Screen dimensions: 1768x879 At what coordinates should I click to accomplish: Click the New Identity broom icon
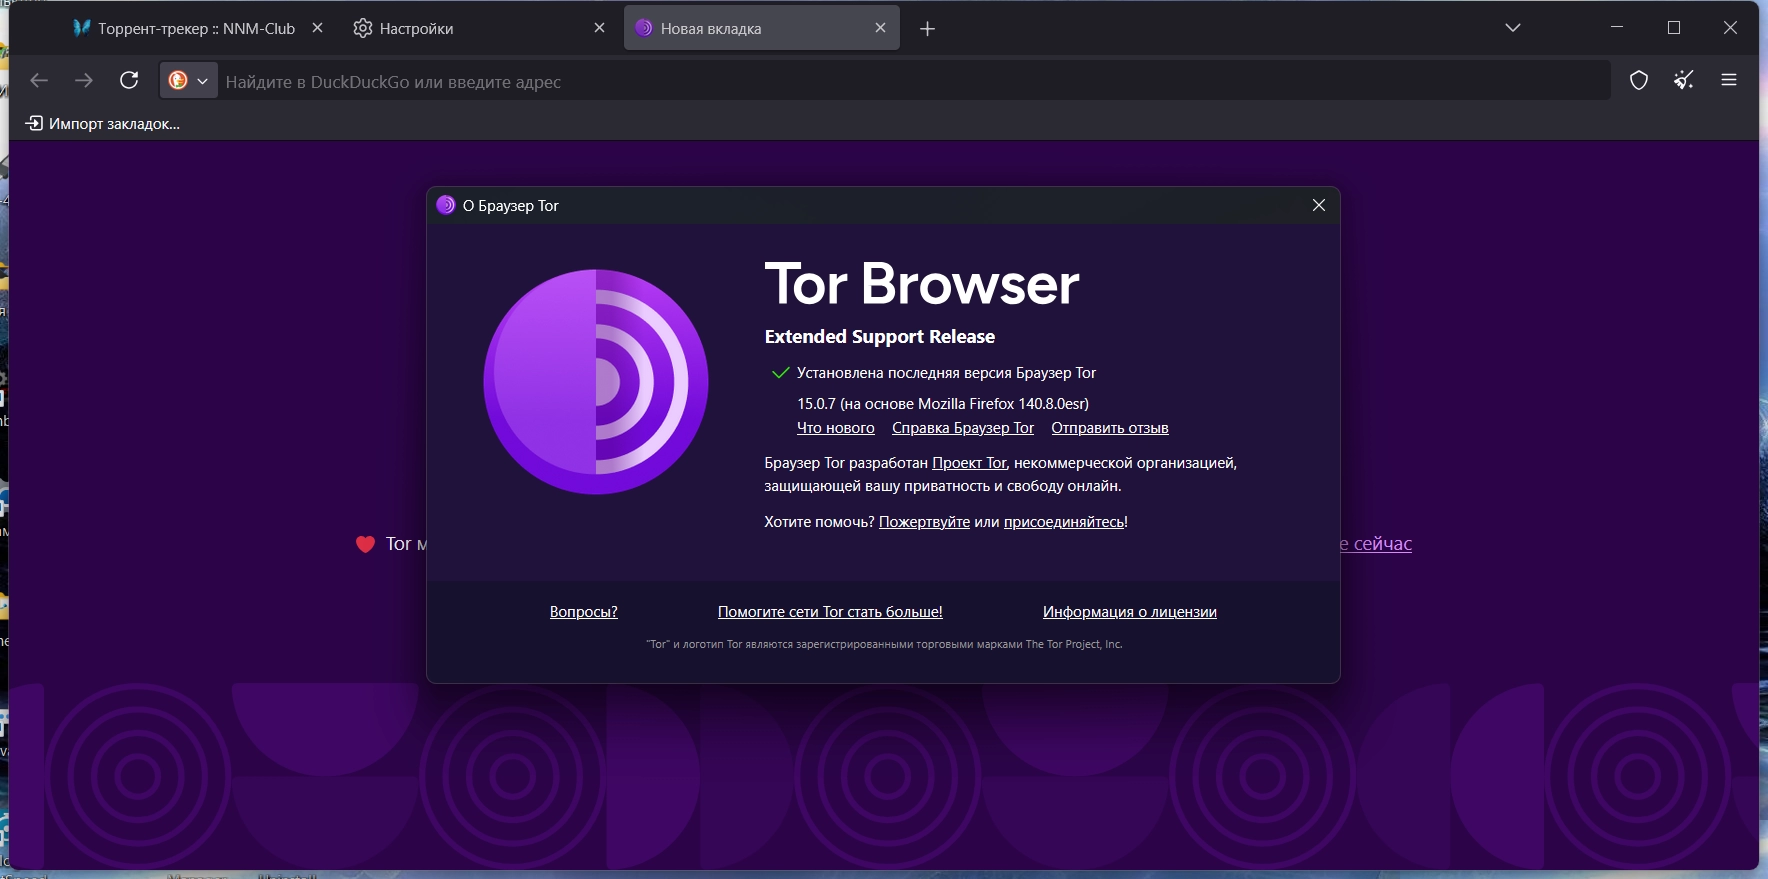pyautogui.click(x=1684, y=81)
